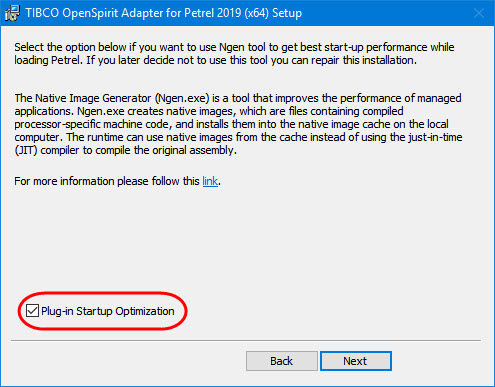Screen dimensions: 495x387
Task: Click the 'For more information please follow' text
Action: click(x=107, y=181)
